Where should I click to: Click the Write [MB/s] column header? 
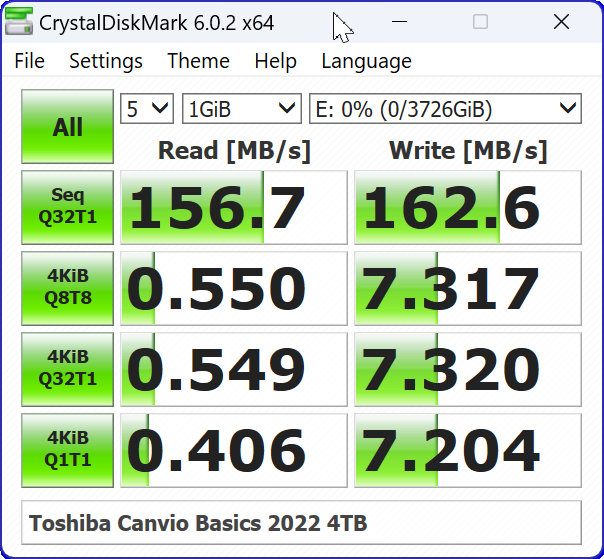pyautogui.click(x=468, y=150)
